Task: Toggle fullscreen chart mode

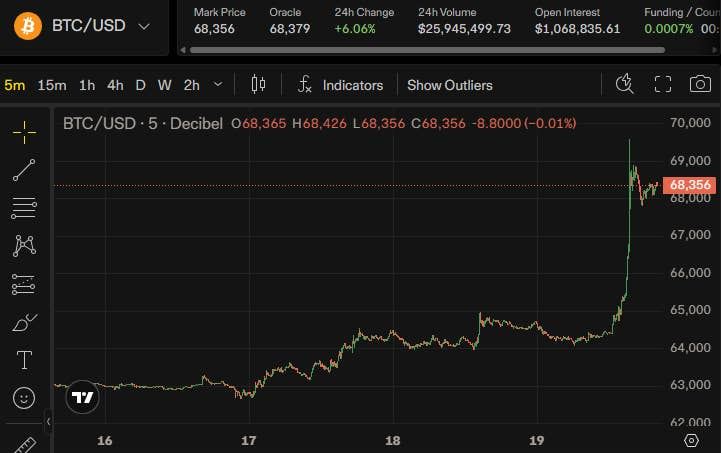Action: pyautogui.click(x=663, y=84)
